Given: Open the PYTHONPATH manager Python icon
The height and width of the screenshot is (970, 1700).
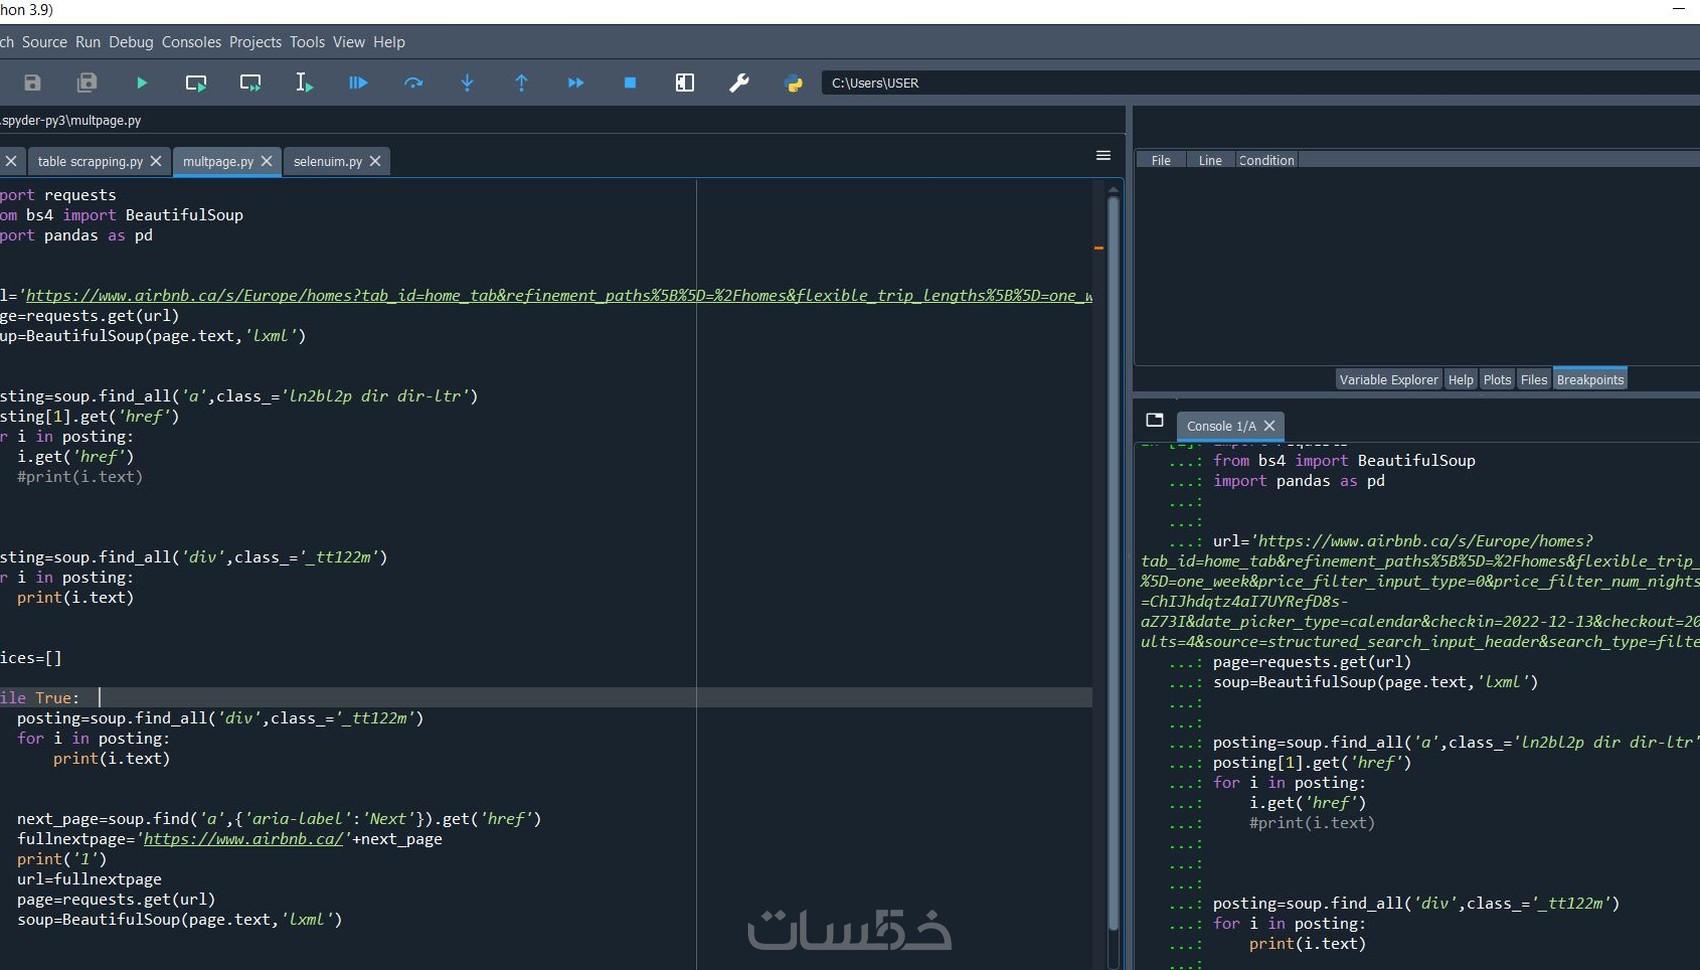Looking at the screenshot, I should 794,83.
